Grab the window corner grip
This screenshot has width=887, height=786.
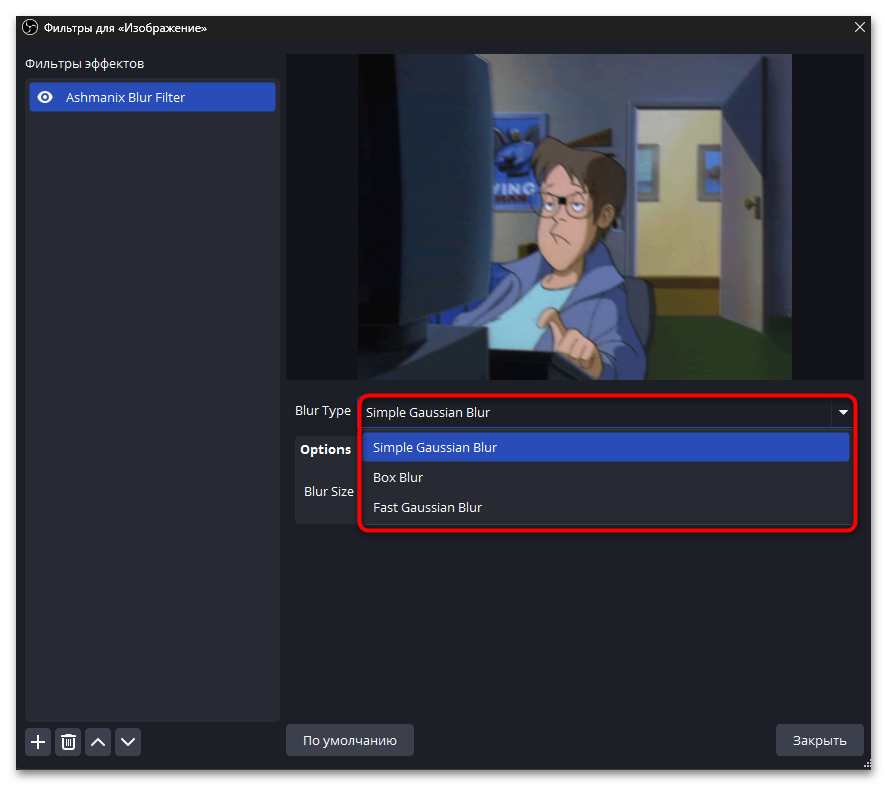click(867, 764)
